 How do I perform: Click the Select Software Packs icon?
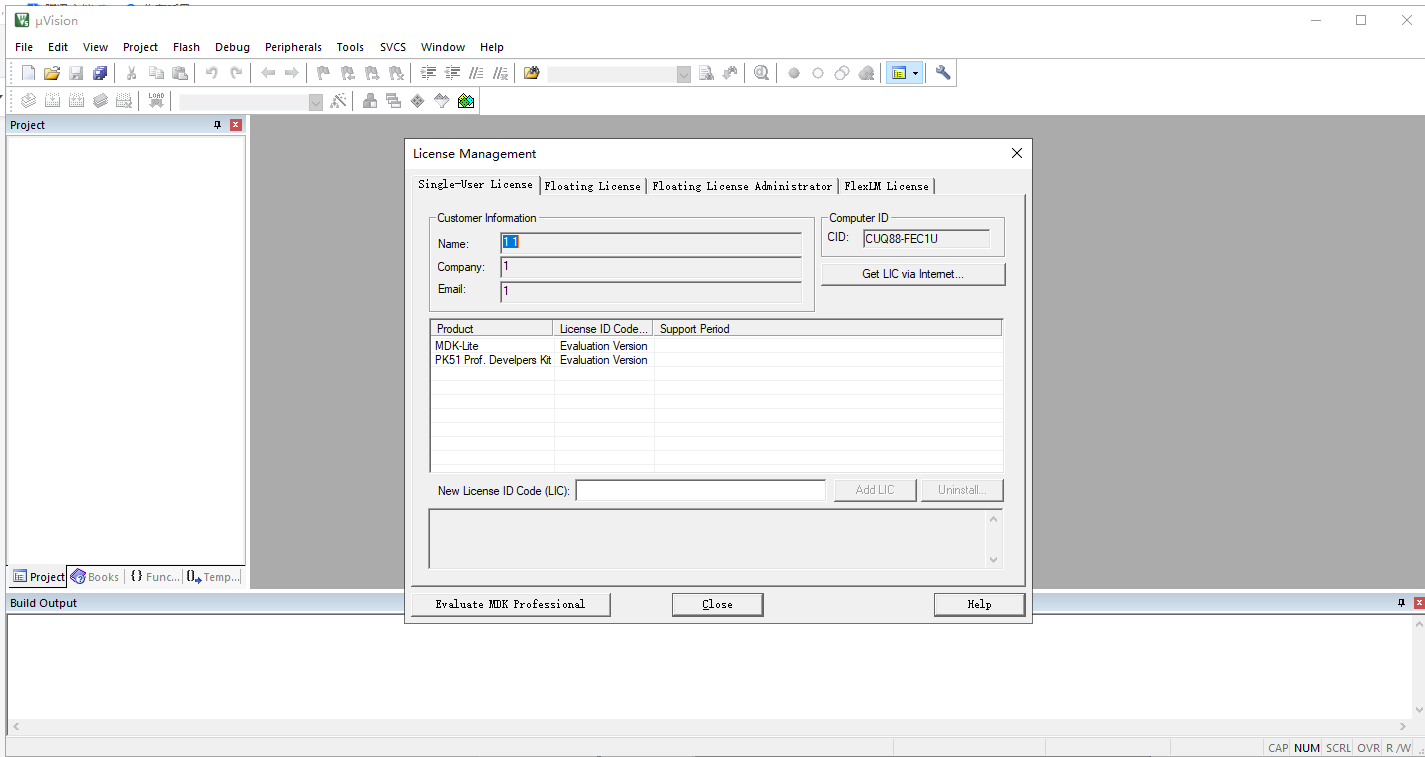click(441, 100)
